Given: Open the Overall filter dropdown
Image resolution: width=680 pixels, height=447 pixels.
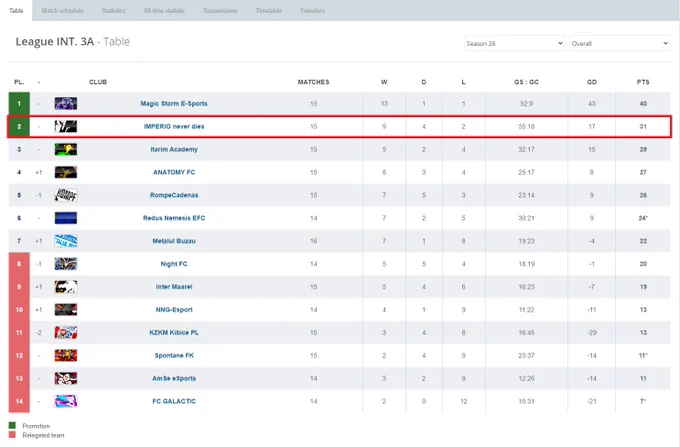Looking at the screenshot, I should point(620,43).
